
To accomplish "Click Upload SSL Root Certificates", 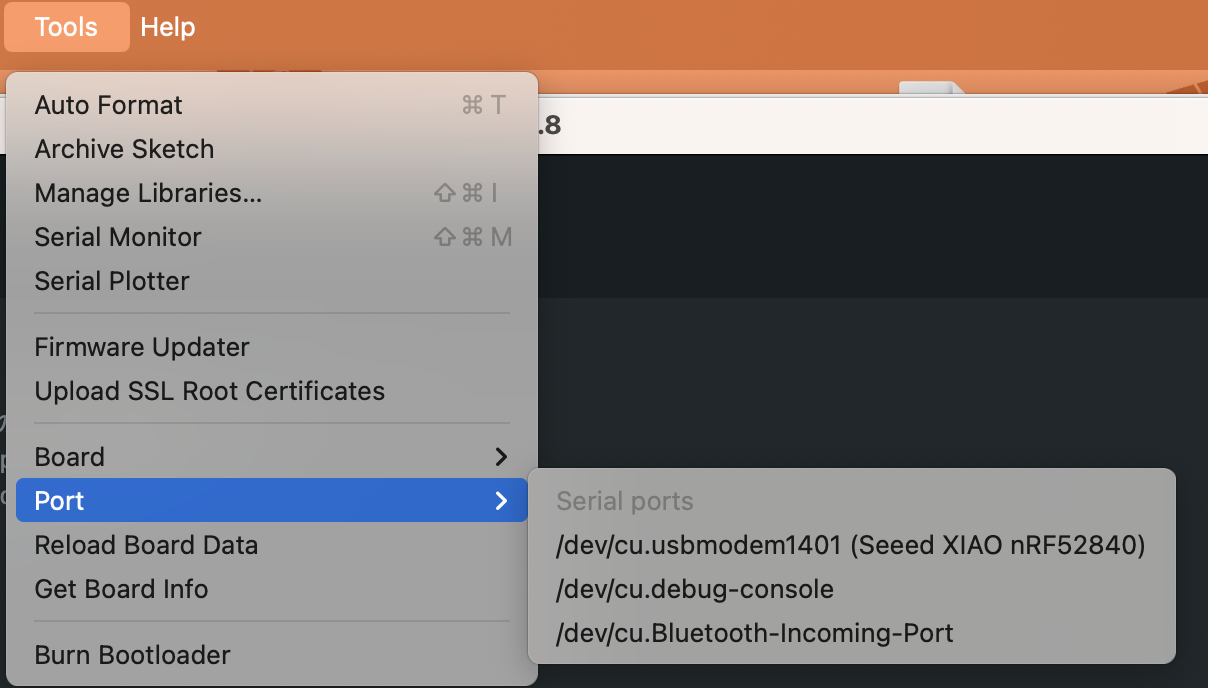I will 210,391.
